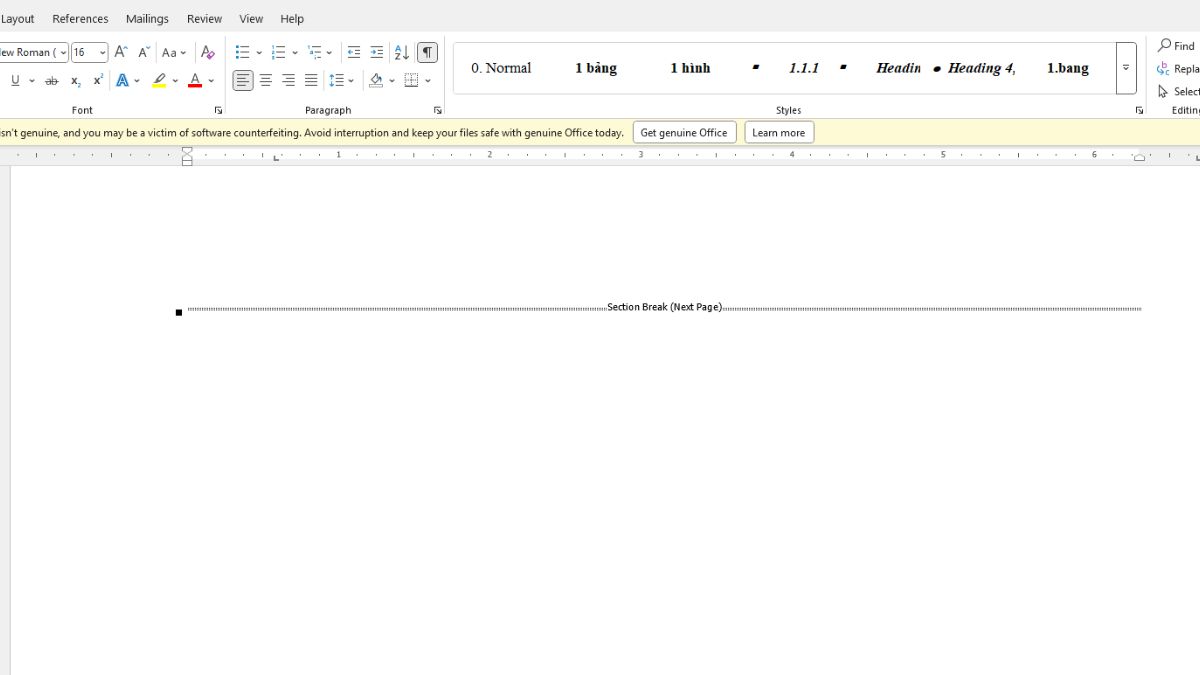Increase the paragraph indent

pyautogui.click(x=376, y=52)
